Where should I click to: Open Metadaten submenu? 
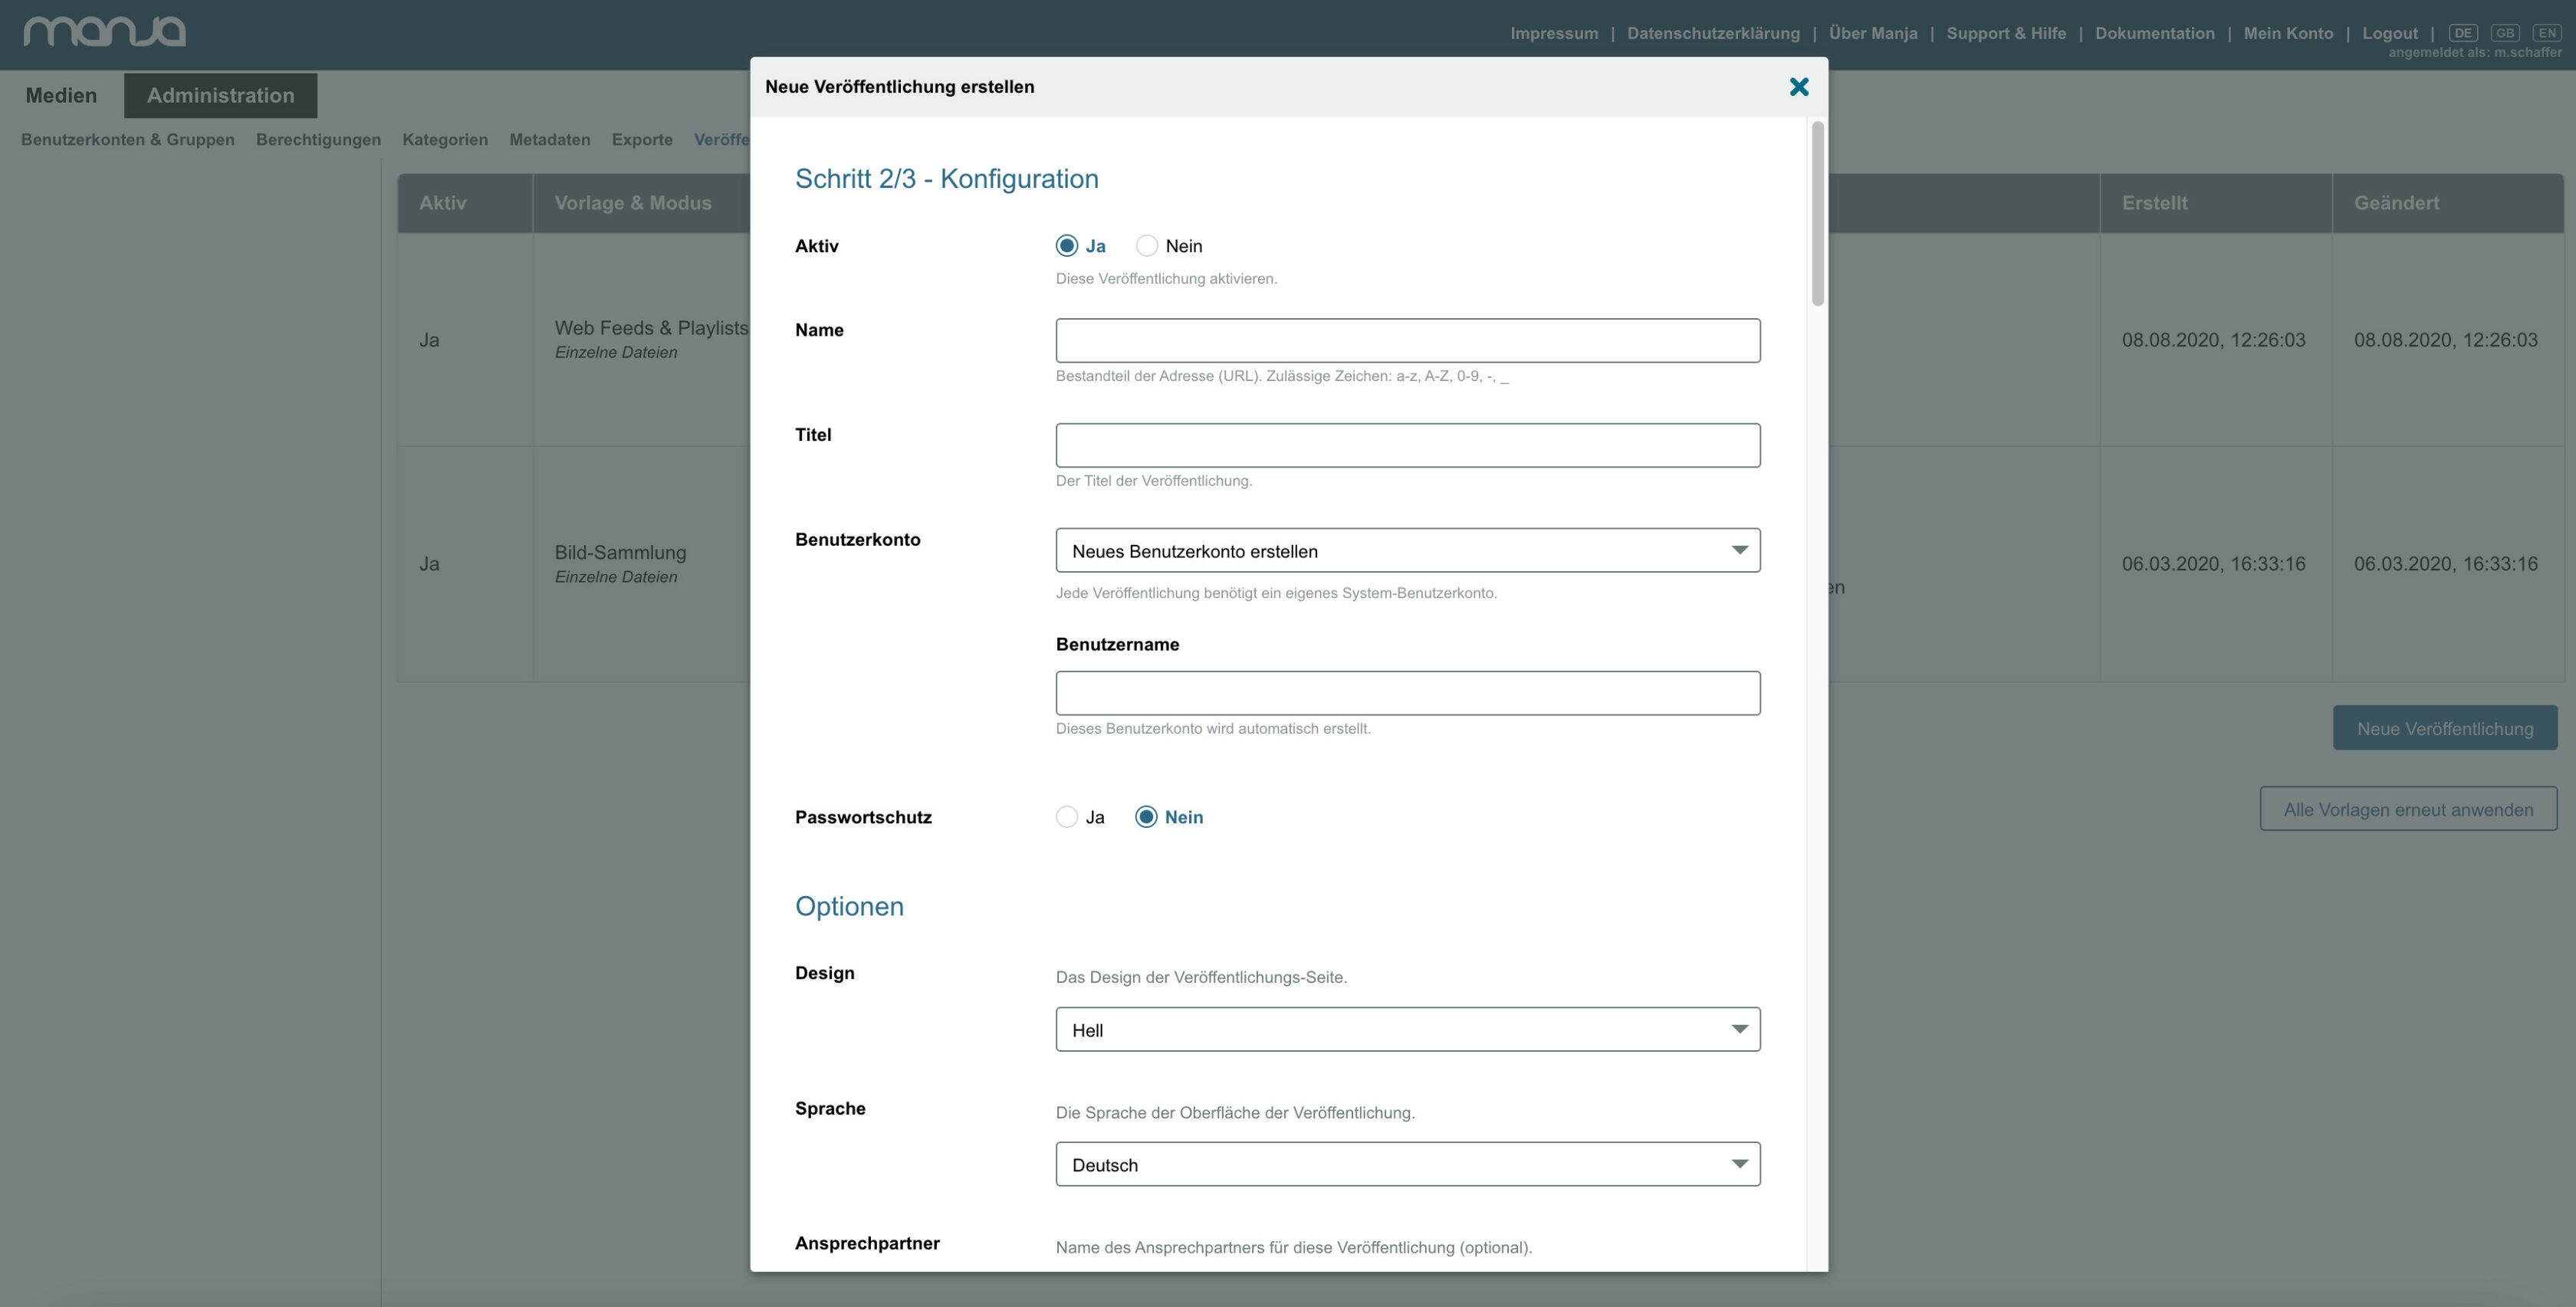pyautogui.click(x=550, y=140)
